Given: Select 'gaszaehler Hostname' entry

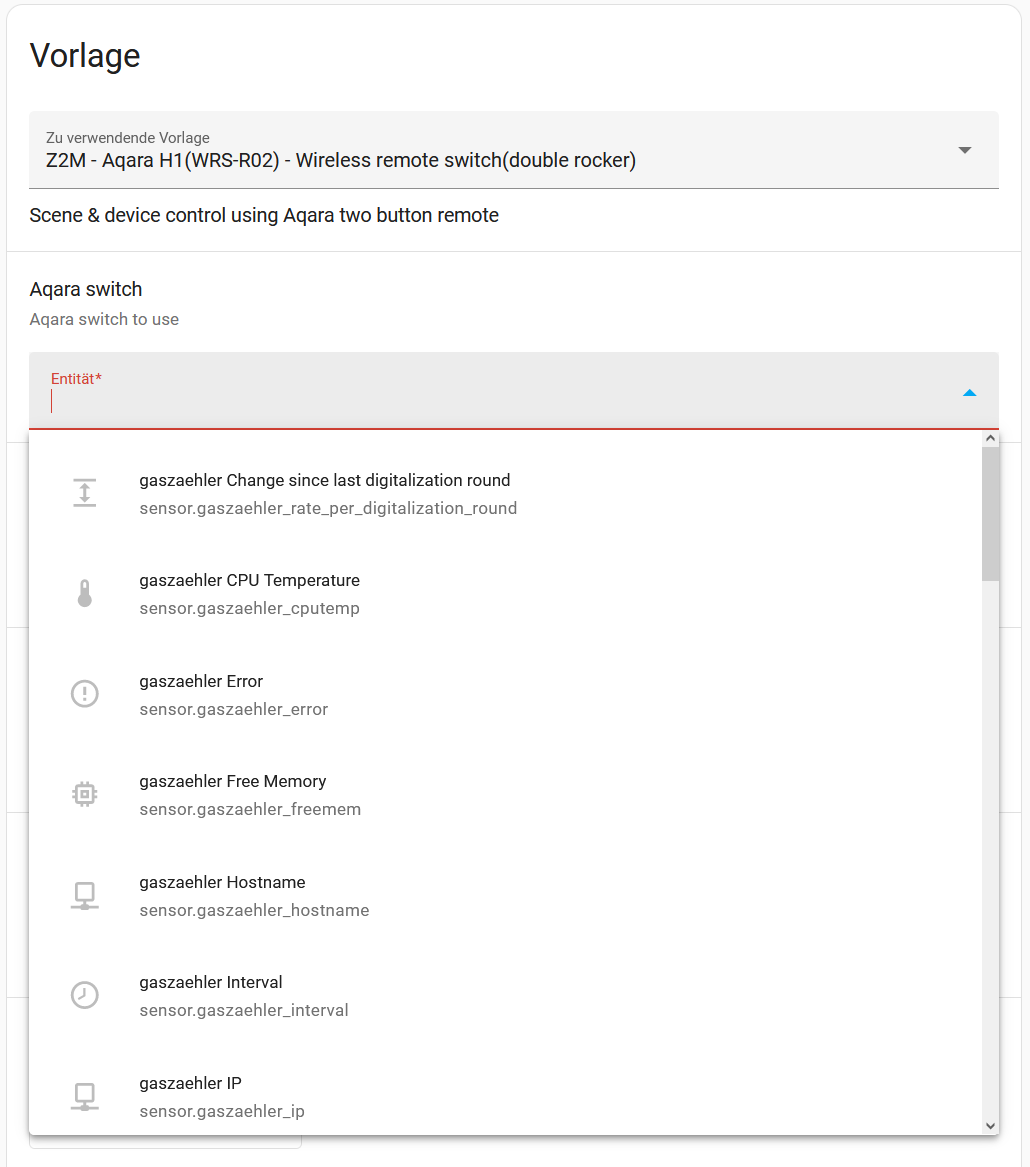Looking at the screenshot, I should (505, 895).
